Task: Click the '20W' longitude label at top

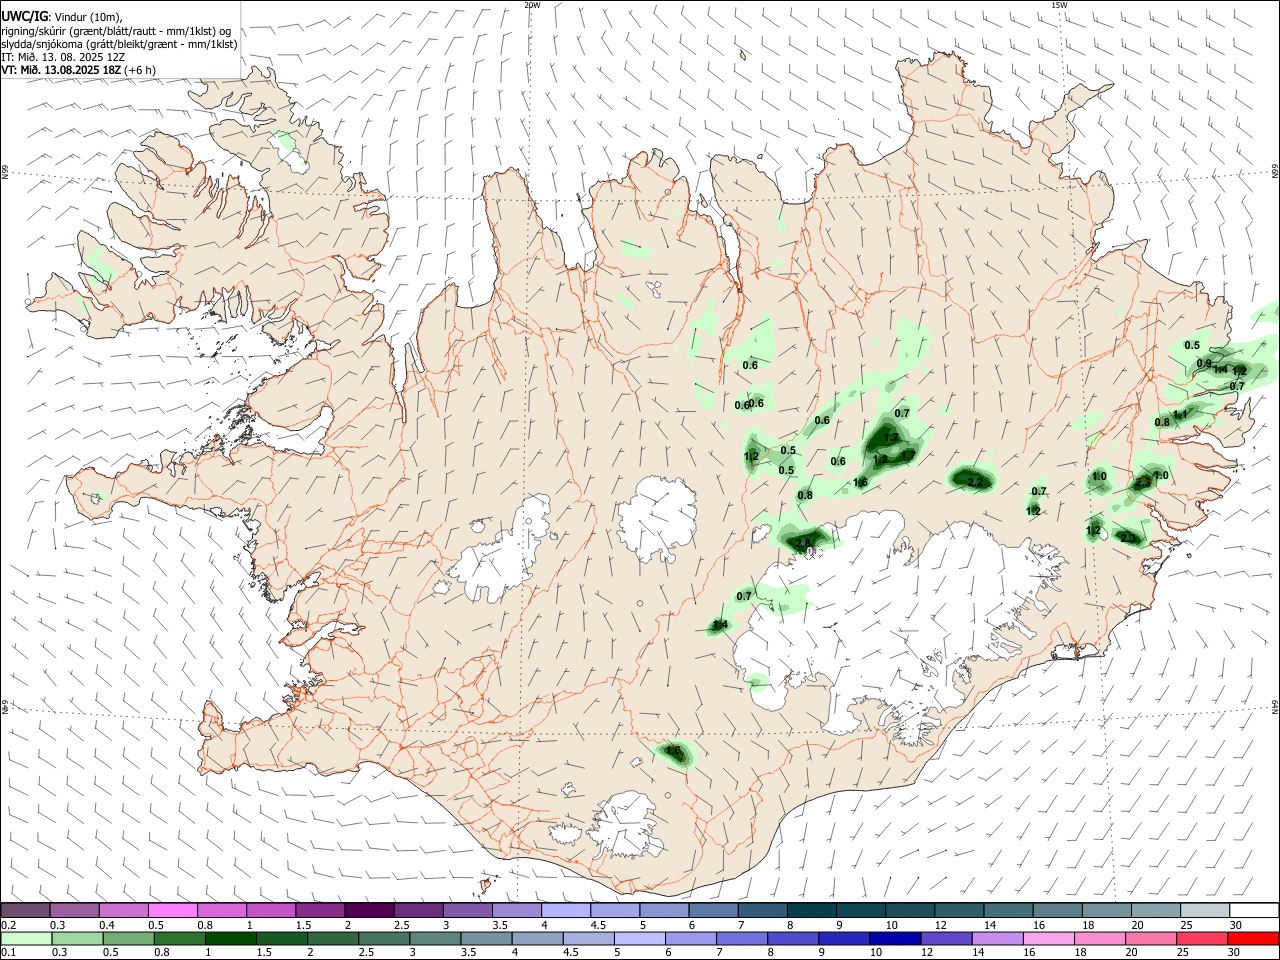Action: pos(532,5)
